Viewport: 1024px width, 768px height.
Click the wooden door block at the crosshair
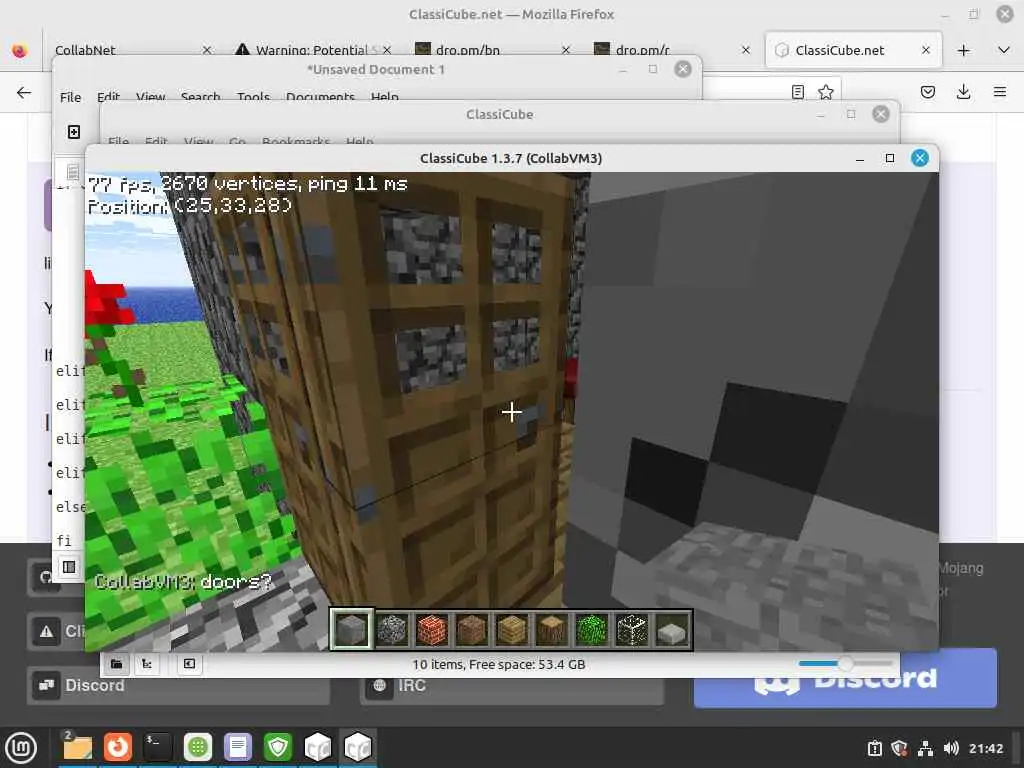[x=511, y=411]
